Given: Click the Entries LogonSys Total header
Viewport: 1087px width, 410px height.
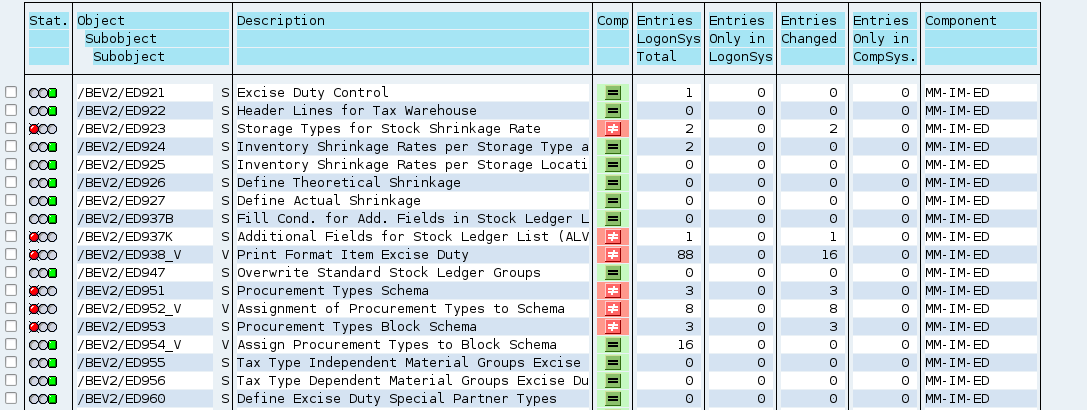Looking at the screenshot, I should coord(668,39).
